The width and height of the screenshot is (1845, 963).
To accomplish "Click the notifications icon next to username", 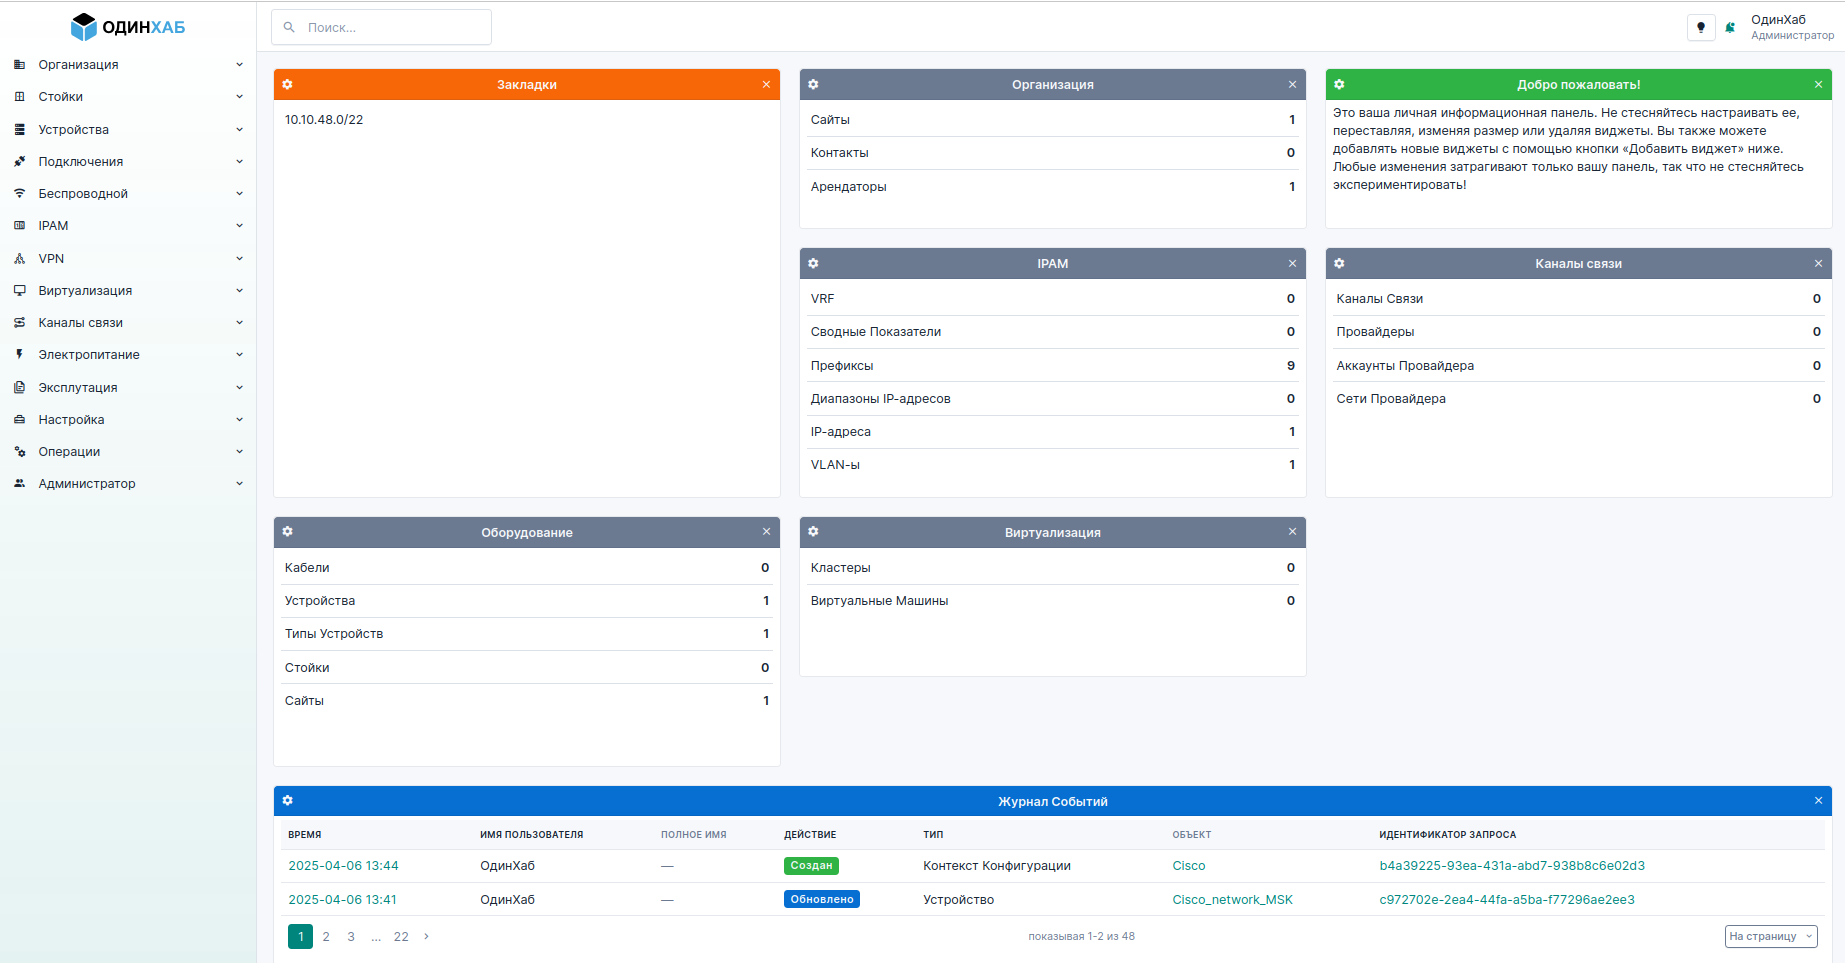I will (1730, 28).
